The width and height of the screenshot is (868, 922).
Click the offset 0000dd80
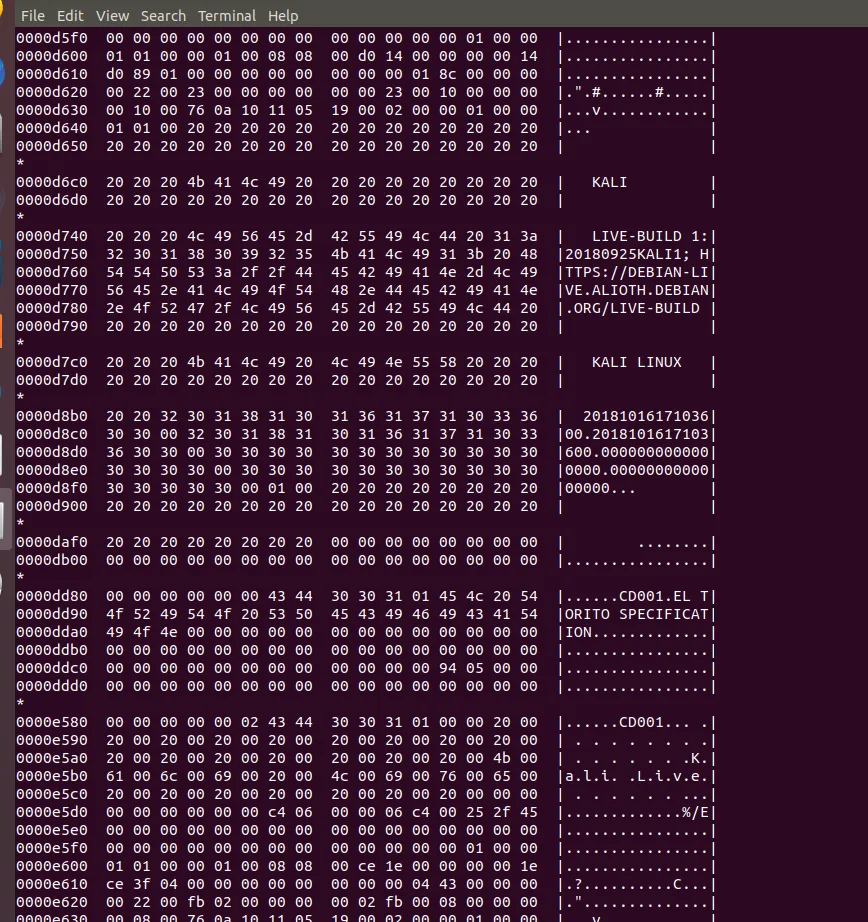(52, 596)
